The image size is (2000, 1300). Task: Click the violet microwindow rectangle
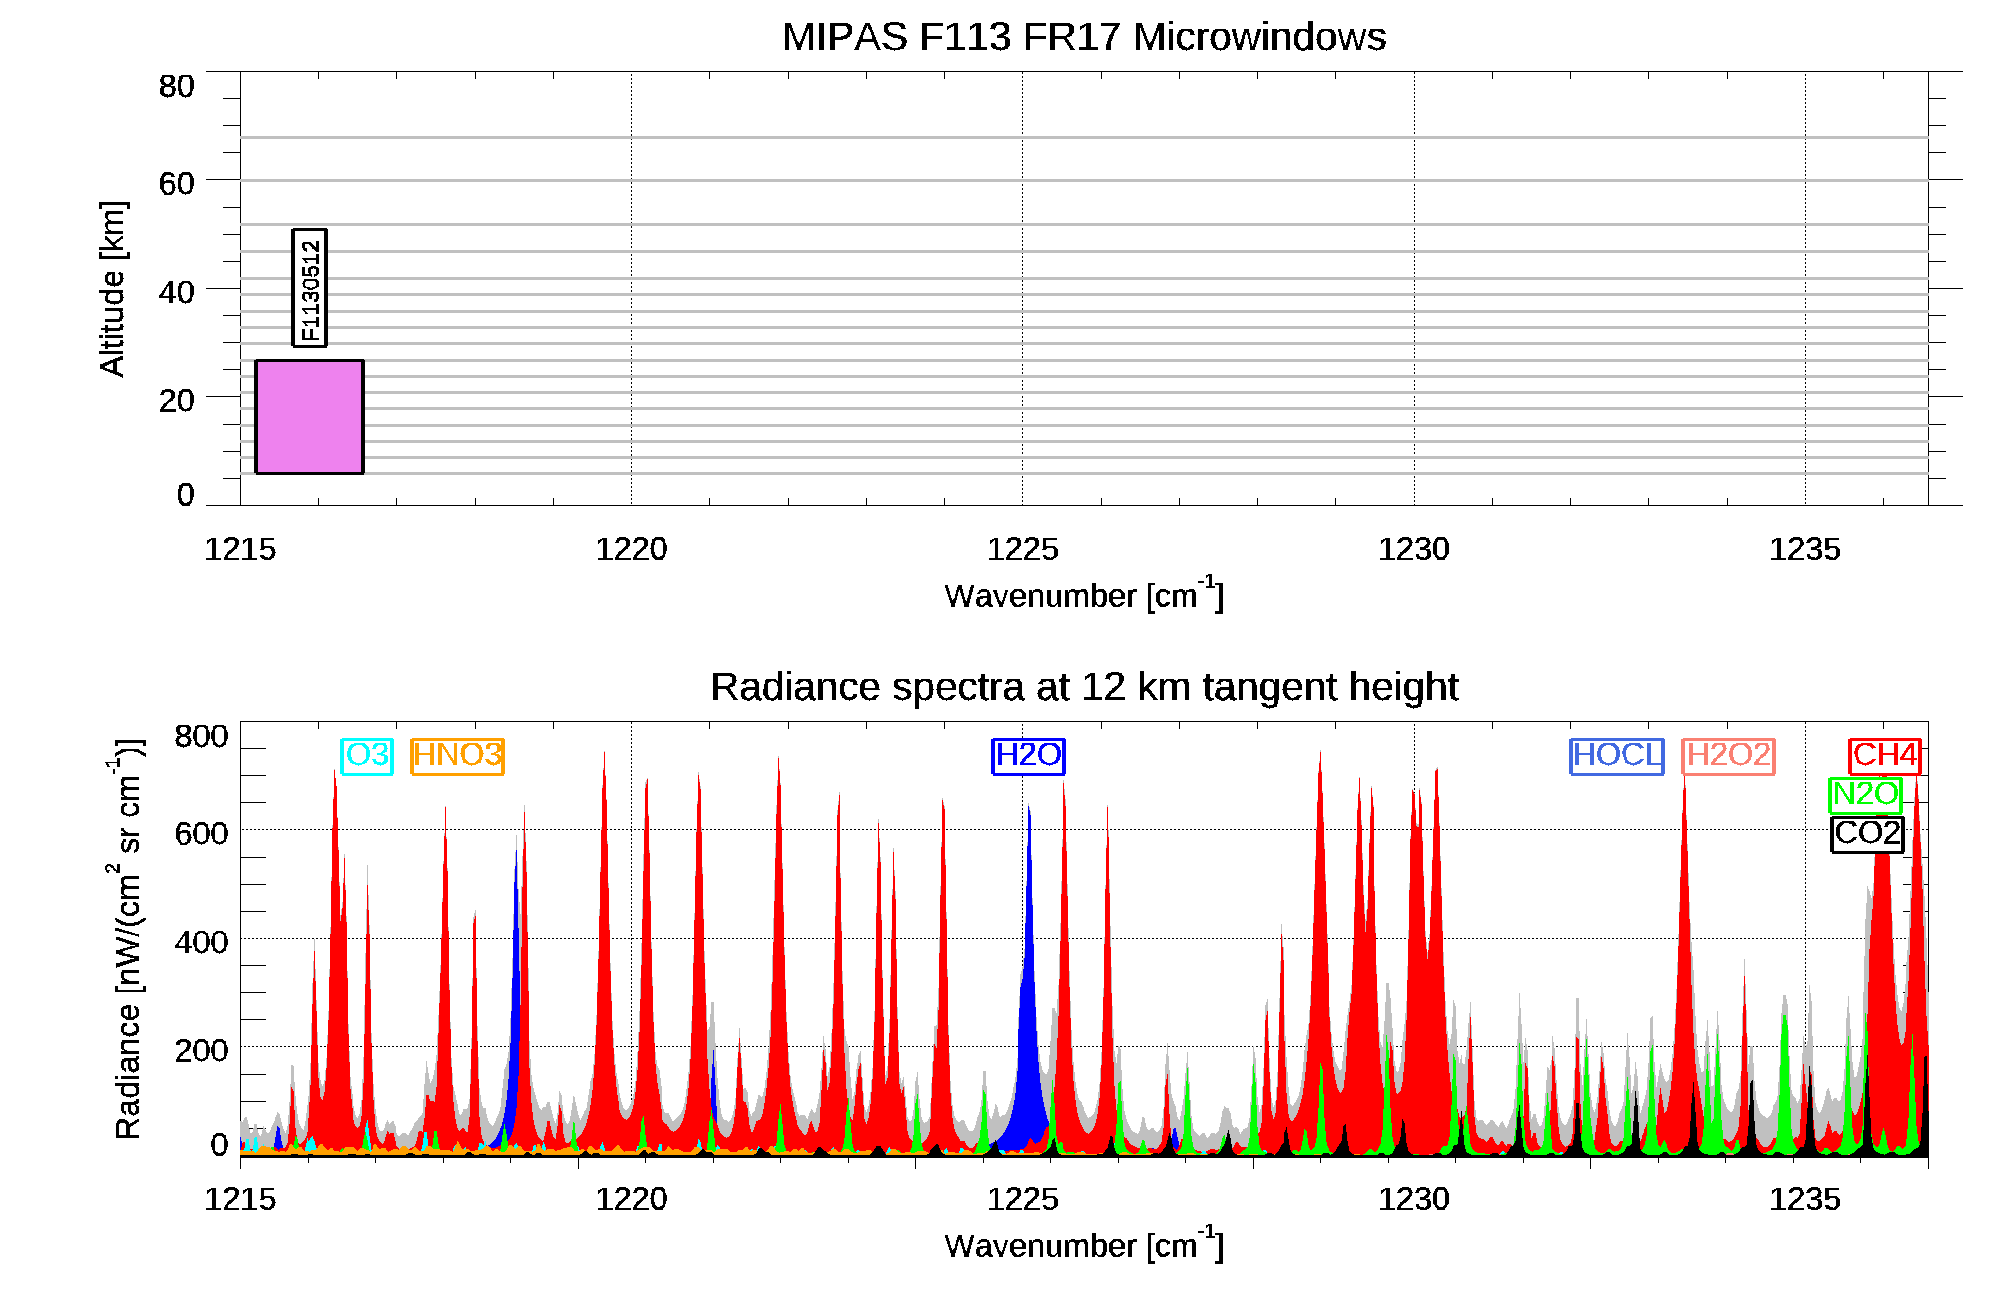coord(309,417)
